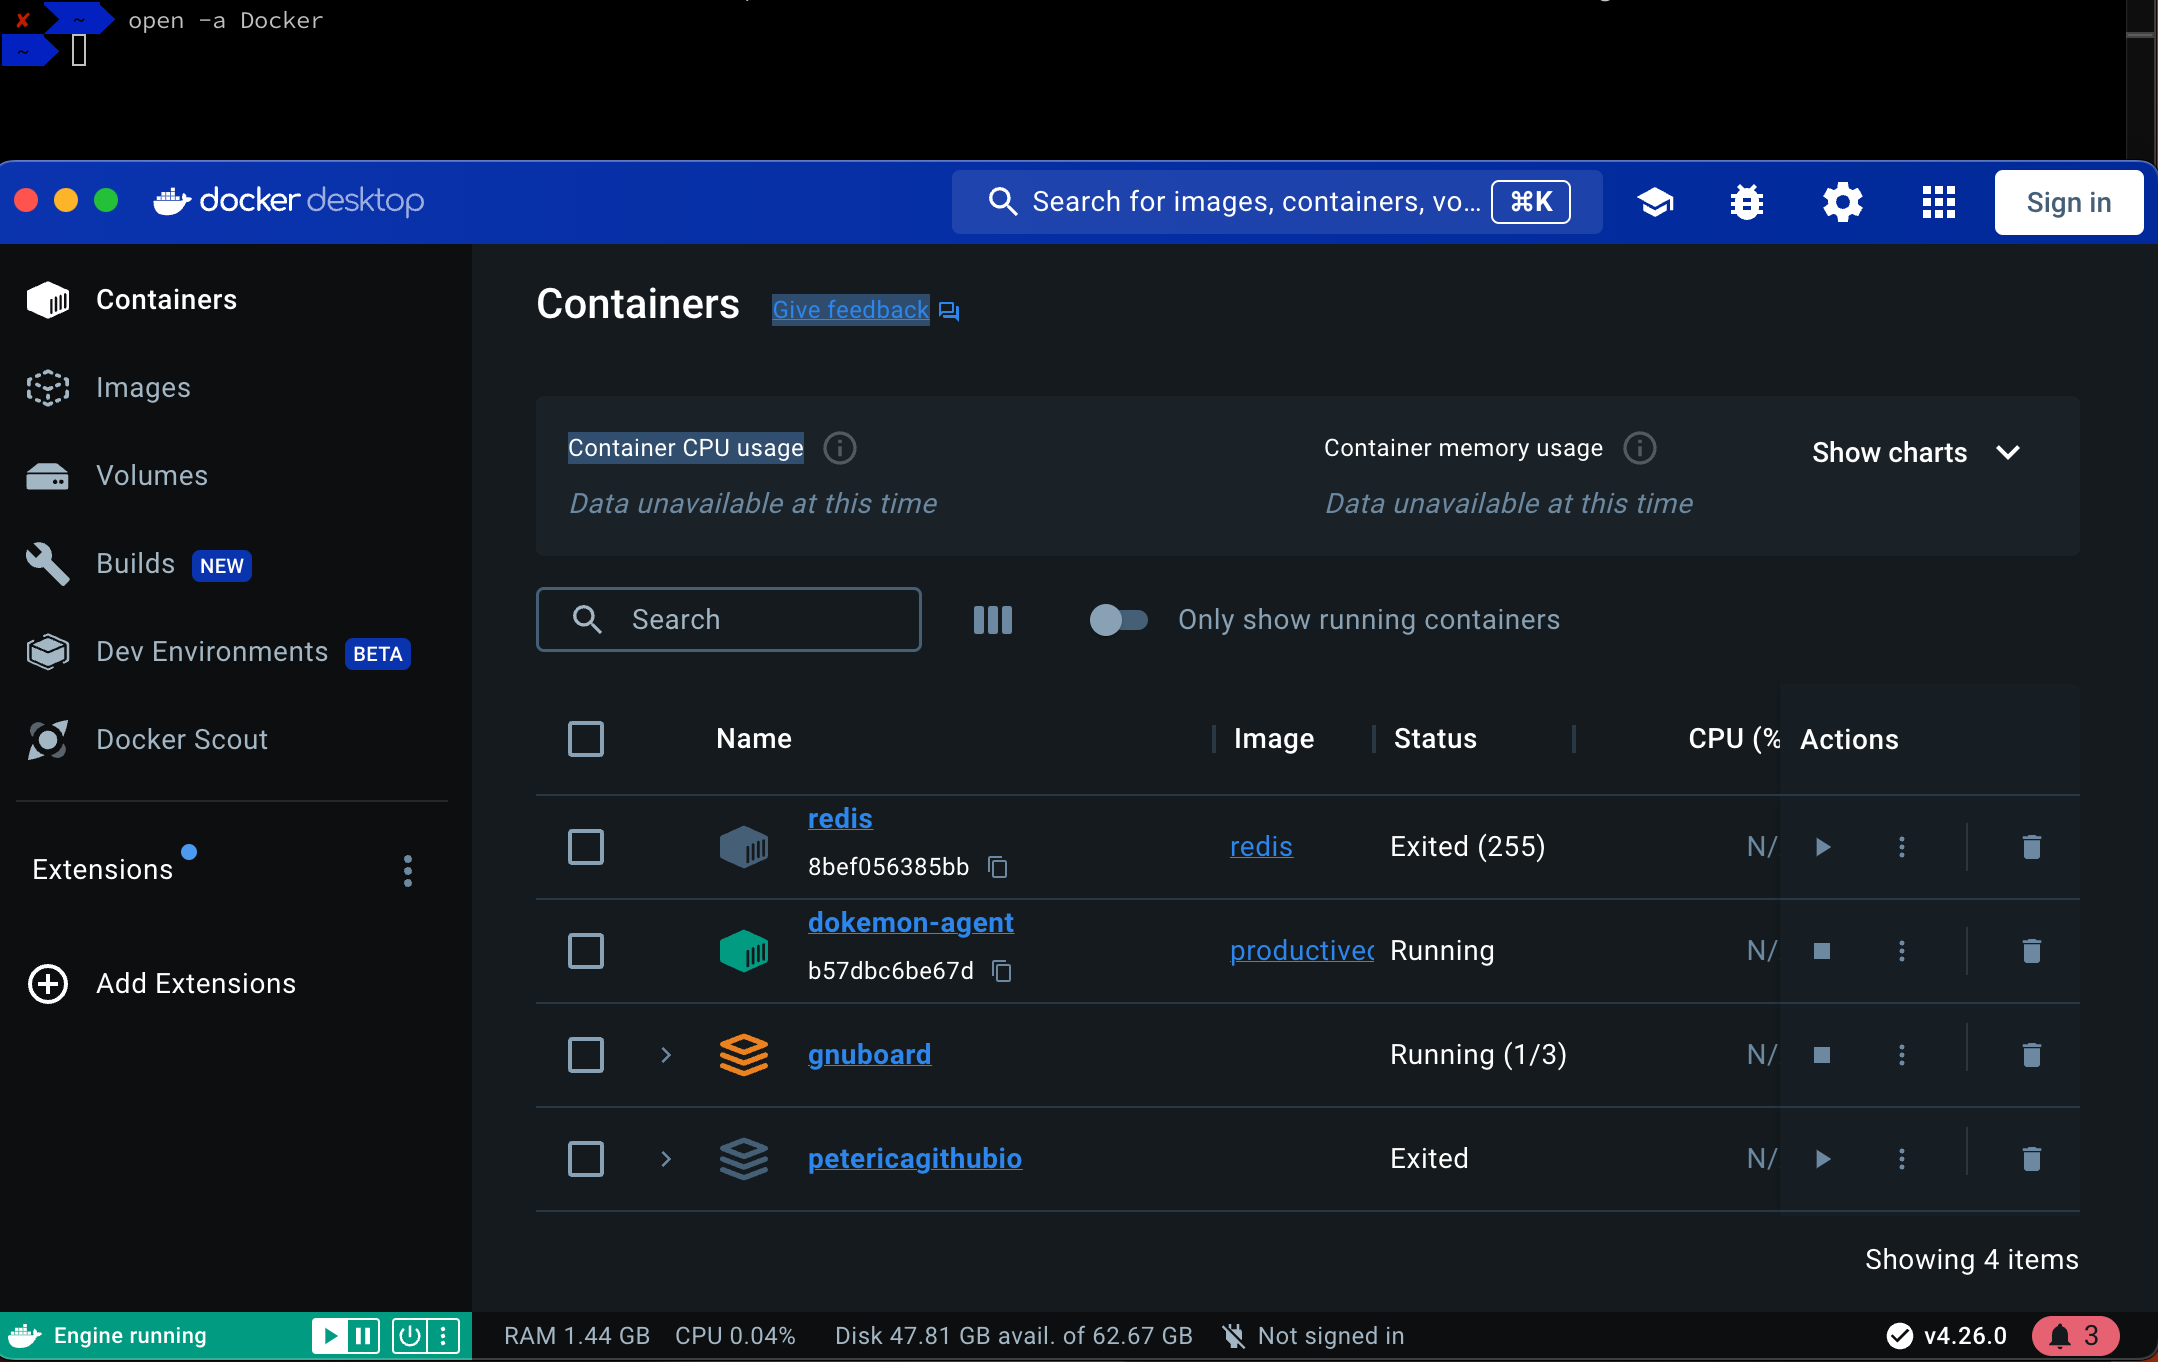
Task: Open the bug report troubleshoot icon
Action: pos(1746,202)
